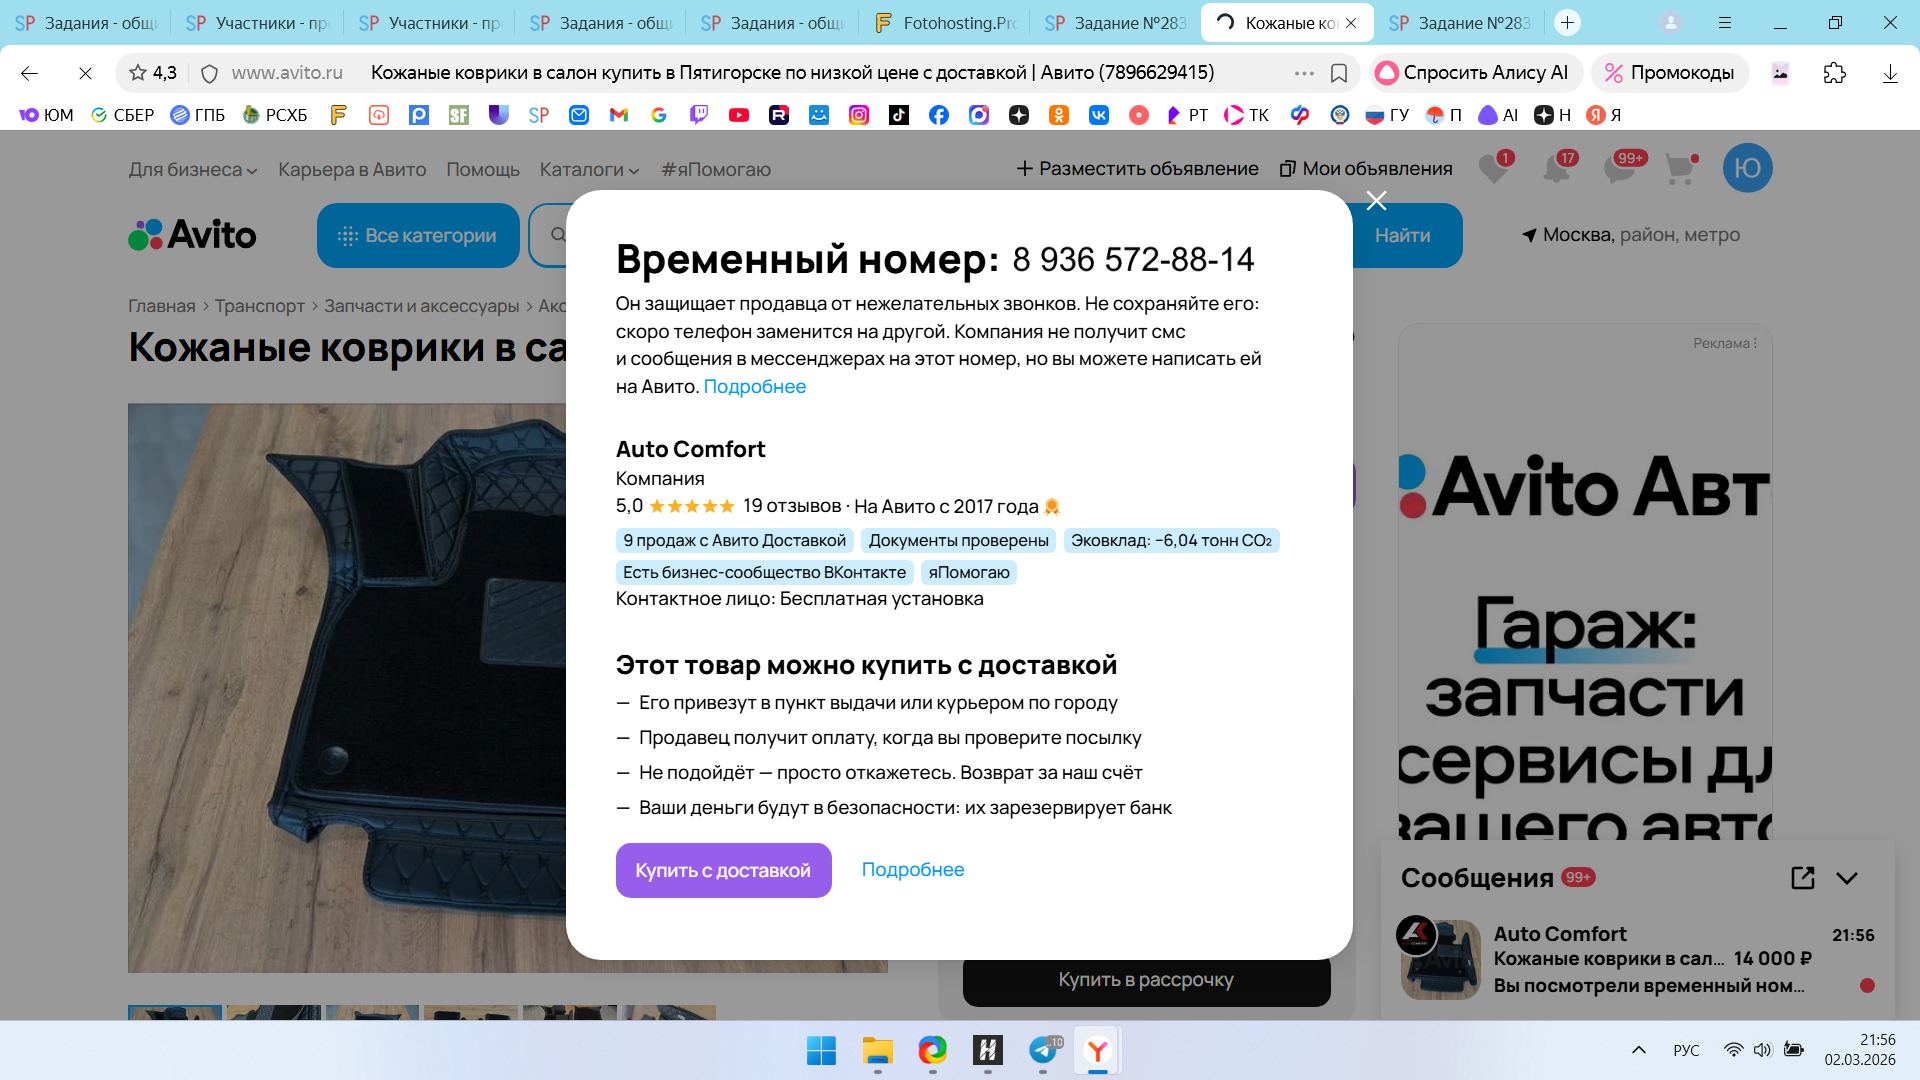
Task: Open the Auto Comfort message conversation
Action: [x=1637, y=960]
